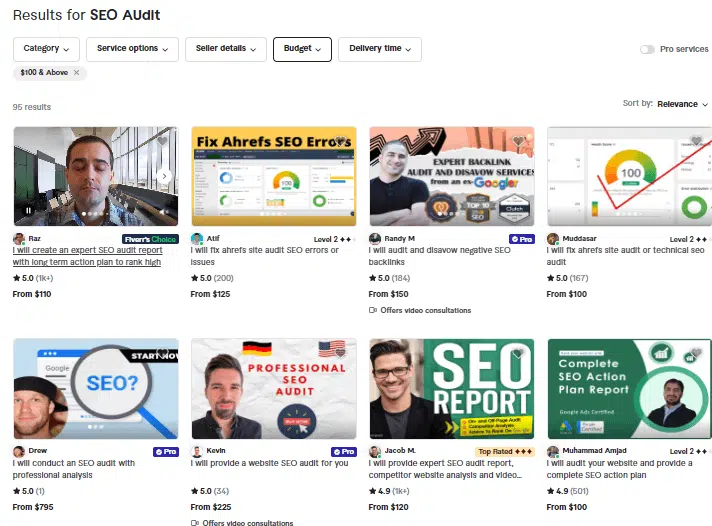
Task: Toggle the Pro services switch
Action: [648, 49]
